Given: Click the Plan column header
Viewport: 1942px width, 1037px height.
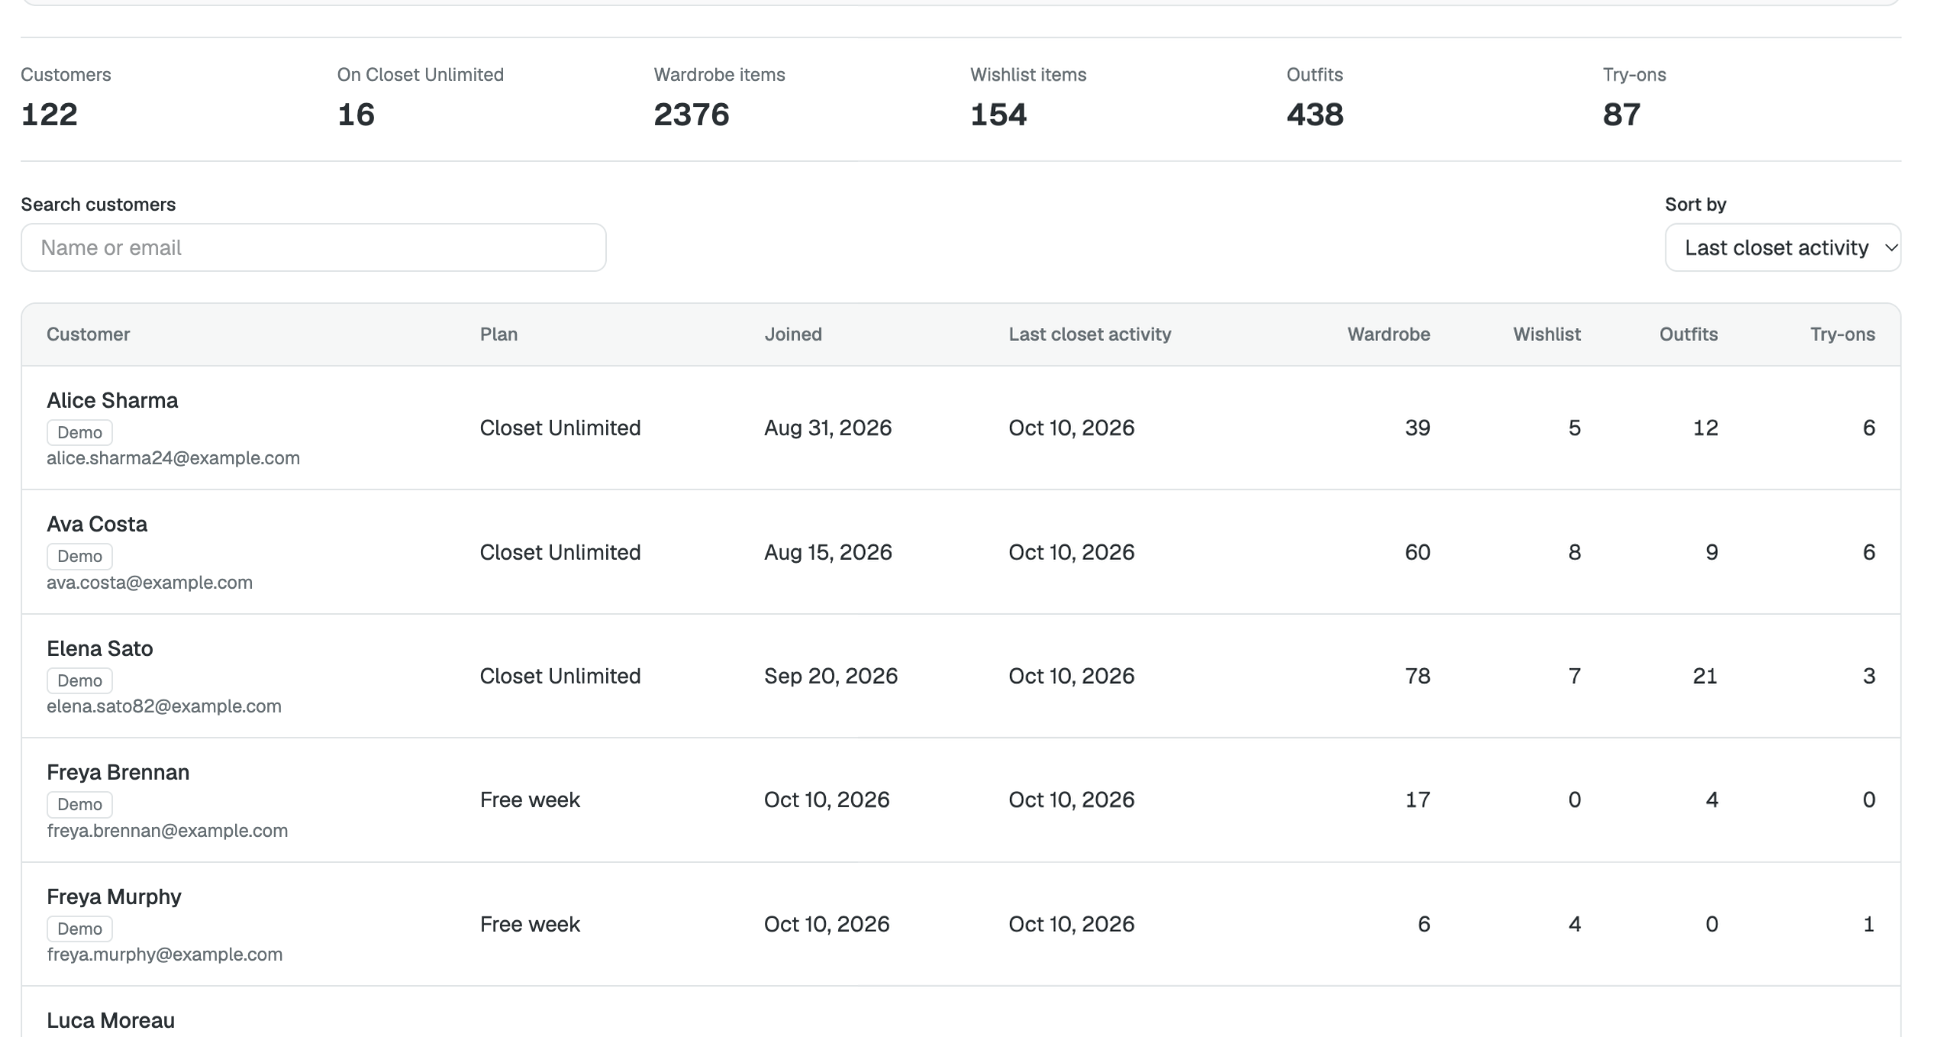Looking at the screenshot, I should [499, 334].
